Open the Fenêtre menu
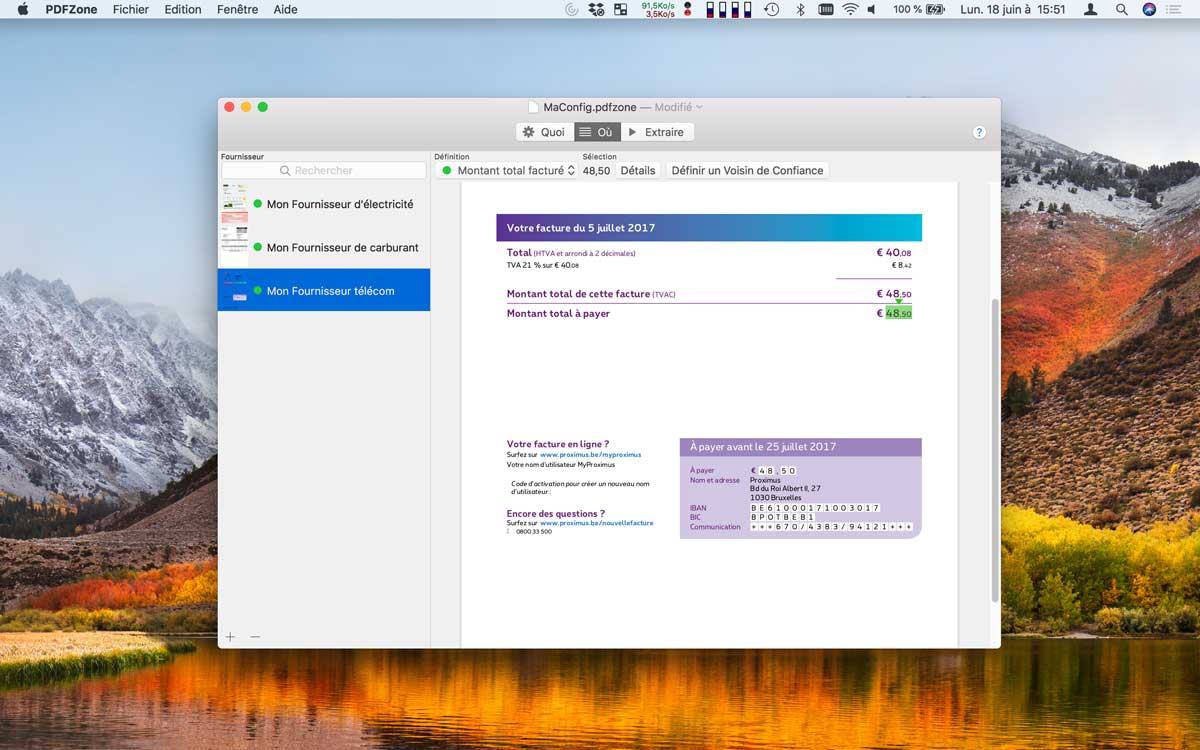1200x750 pixels. tap(237, 9)
